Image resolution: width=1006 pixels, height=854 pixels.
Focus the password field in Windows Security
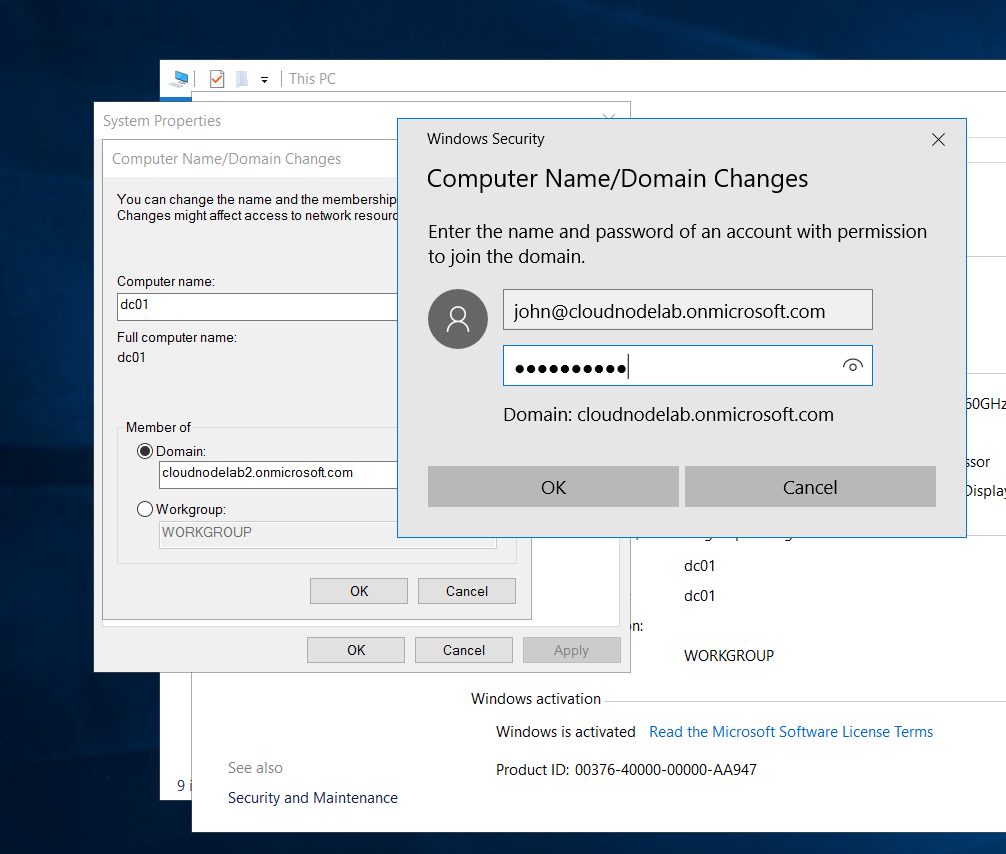point(687,366)
